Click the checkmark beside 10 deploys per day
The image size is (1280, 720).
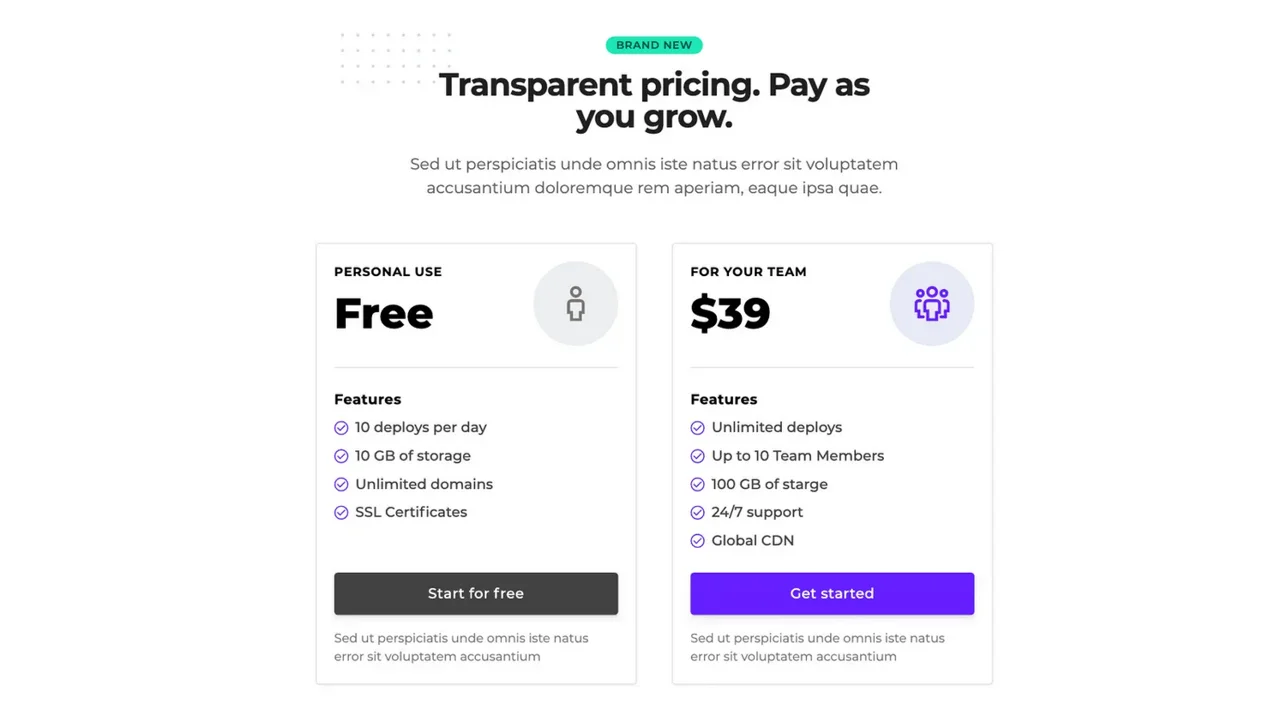pos(341,427)
